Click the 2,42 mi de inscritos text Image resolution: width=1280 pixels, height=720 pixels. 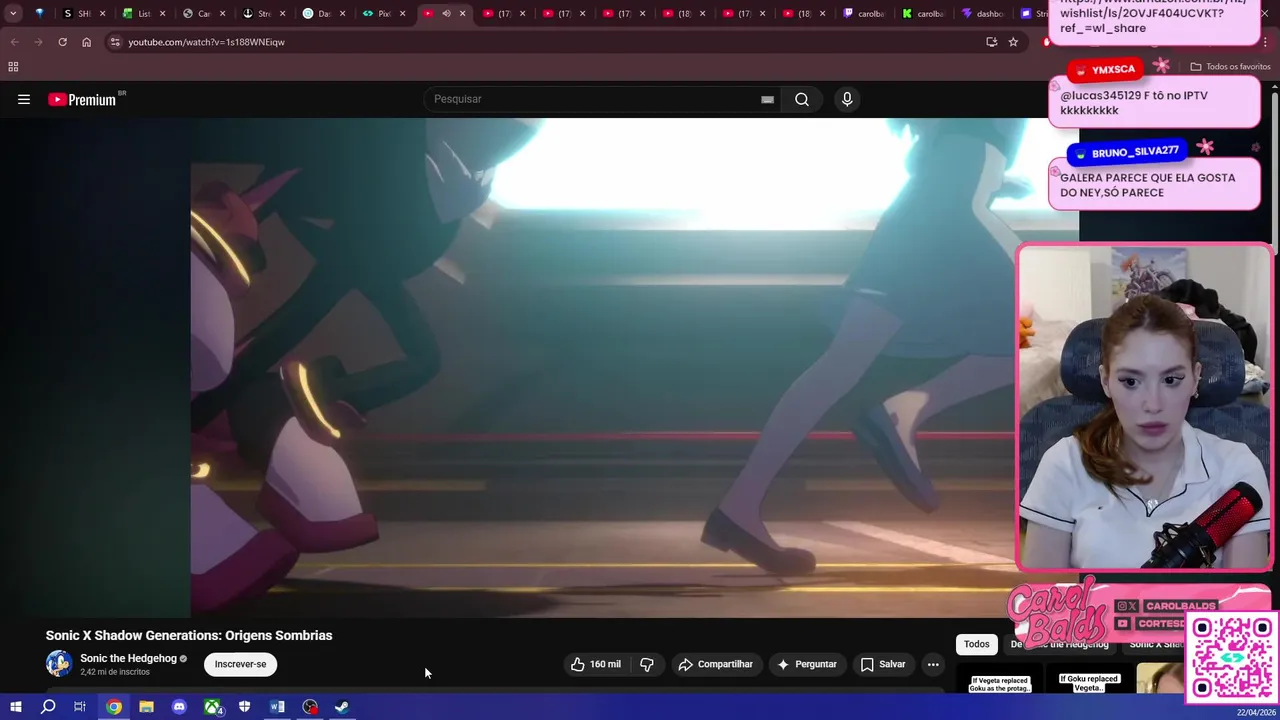(115, 672)
